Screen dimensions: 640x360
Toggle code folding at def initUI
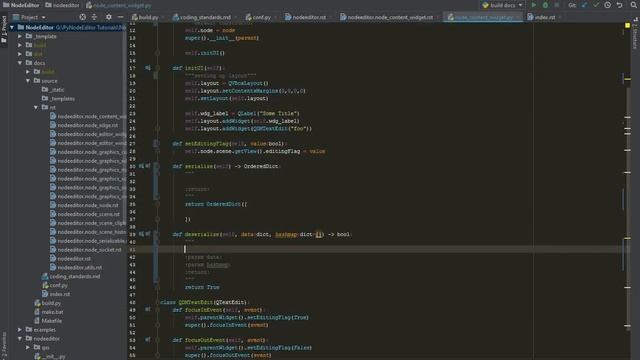(x=157, y=68)
